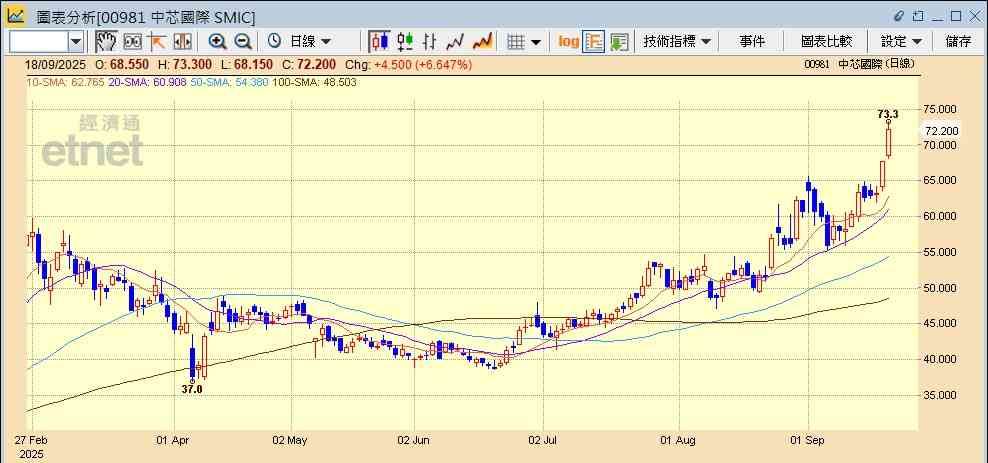Click the clock period icon
Viewport: 988px width, 463px height.
(x=274, y=42)
